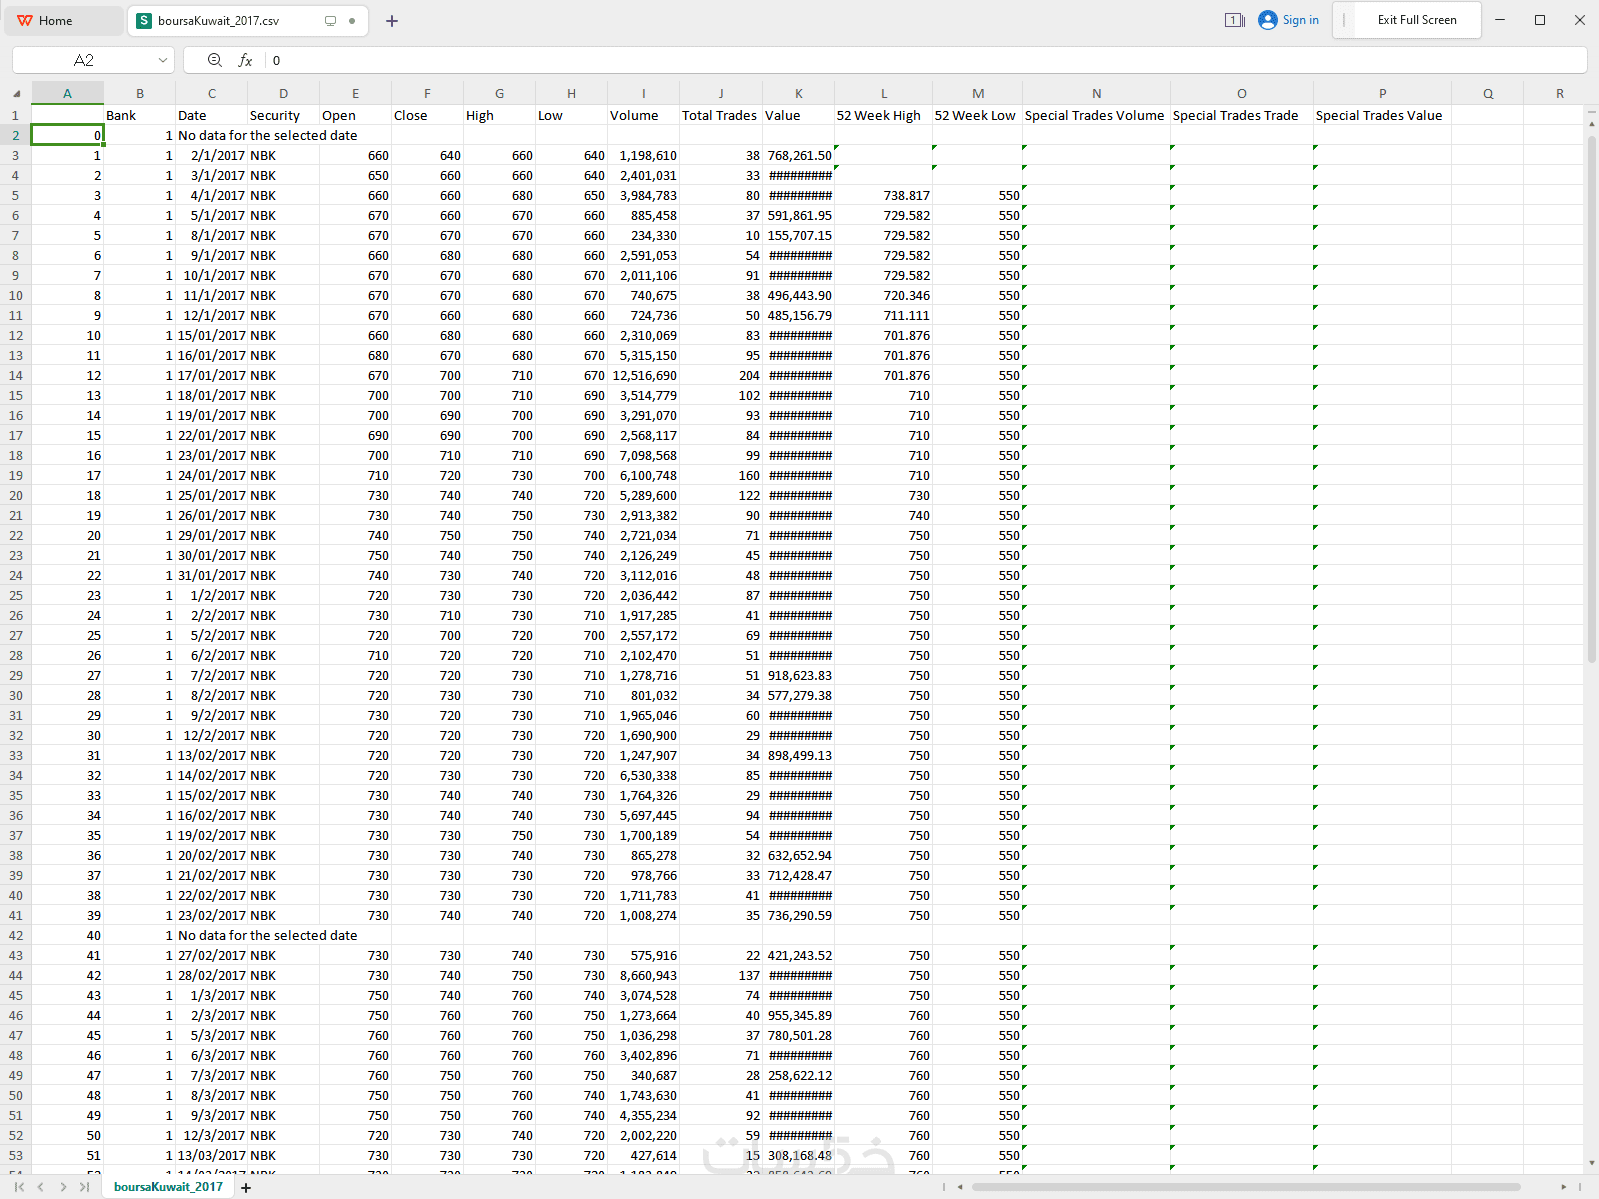Select row 42 header

(16, 935)
